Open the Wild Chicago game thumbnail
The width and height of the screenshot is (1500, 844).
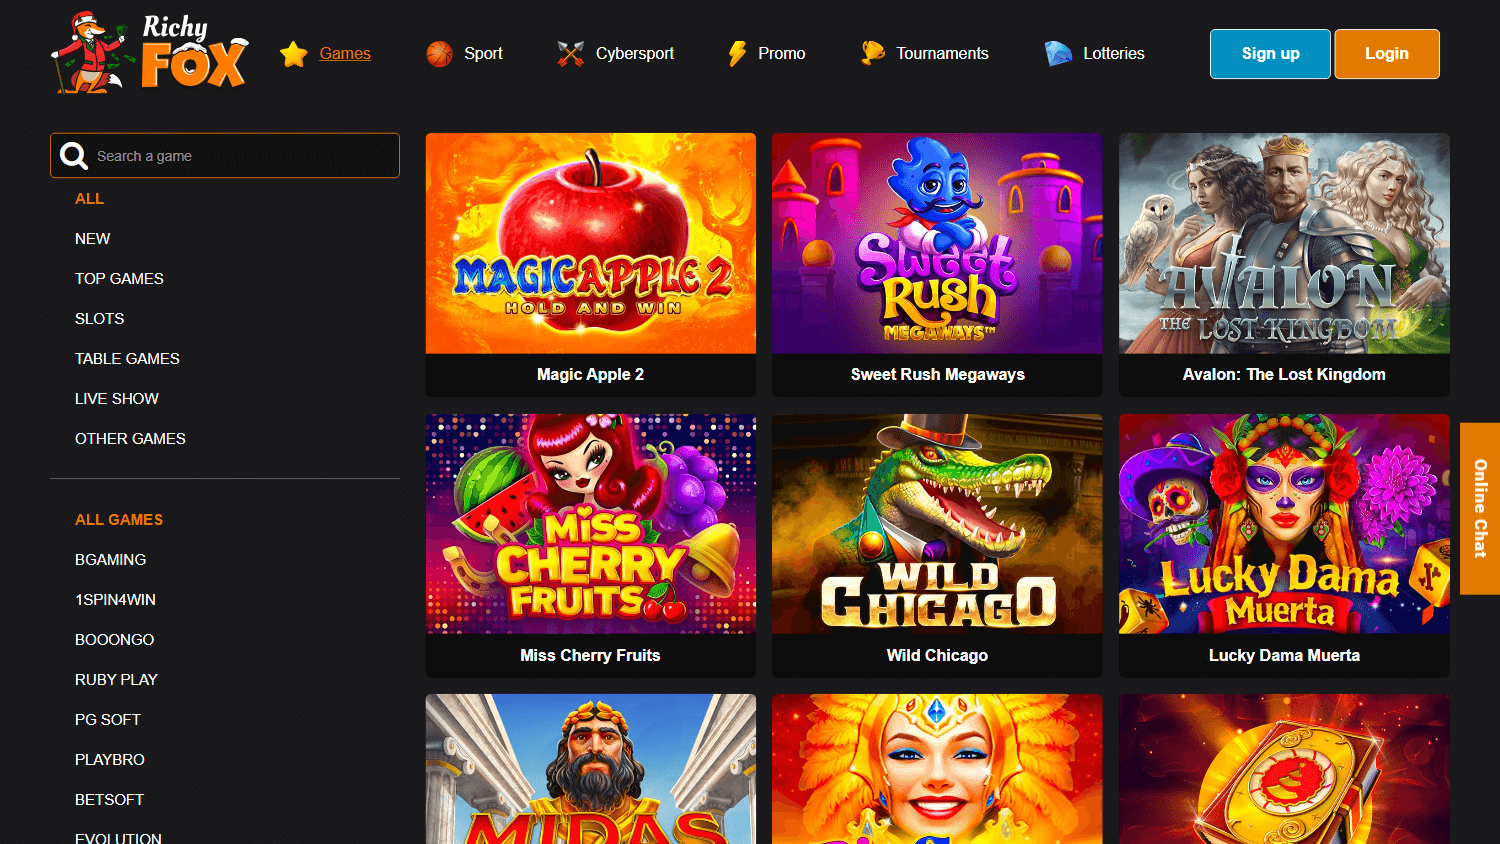(937, 524)
